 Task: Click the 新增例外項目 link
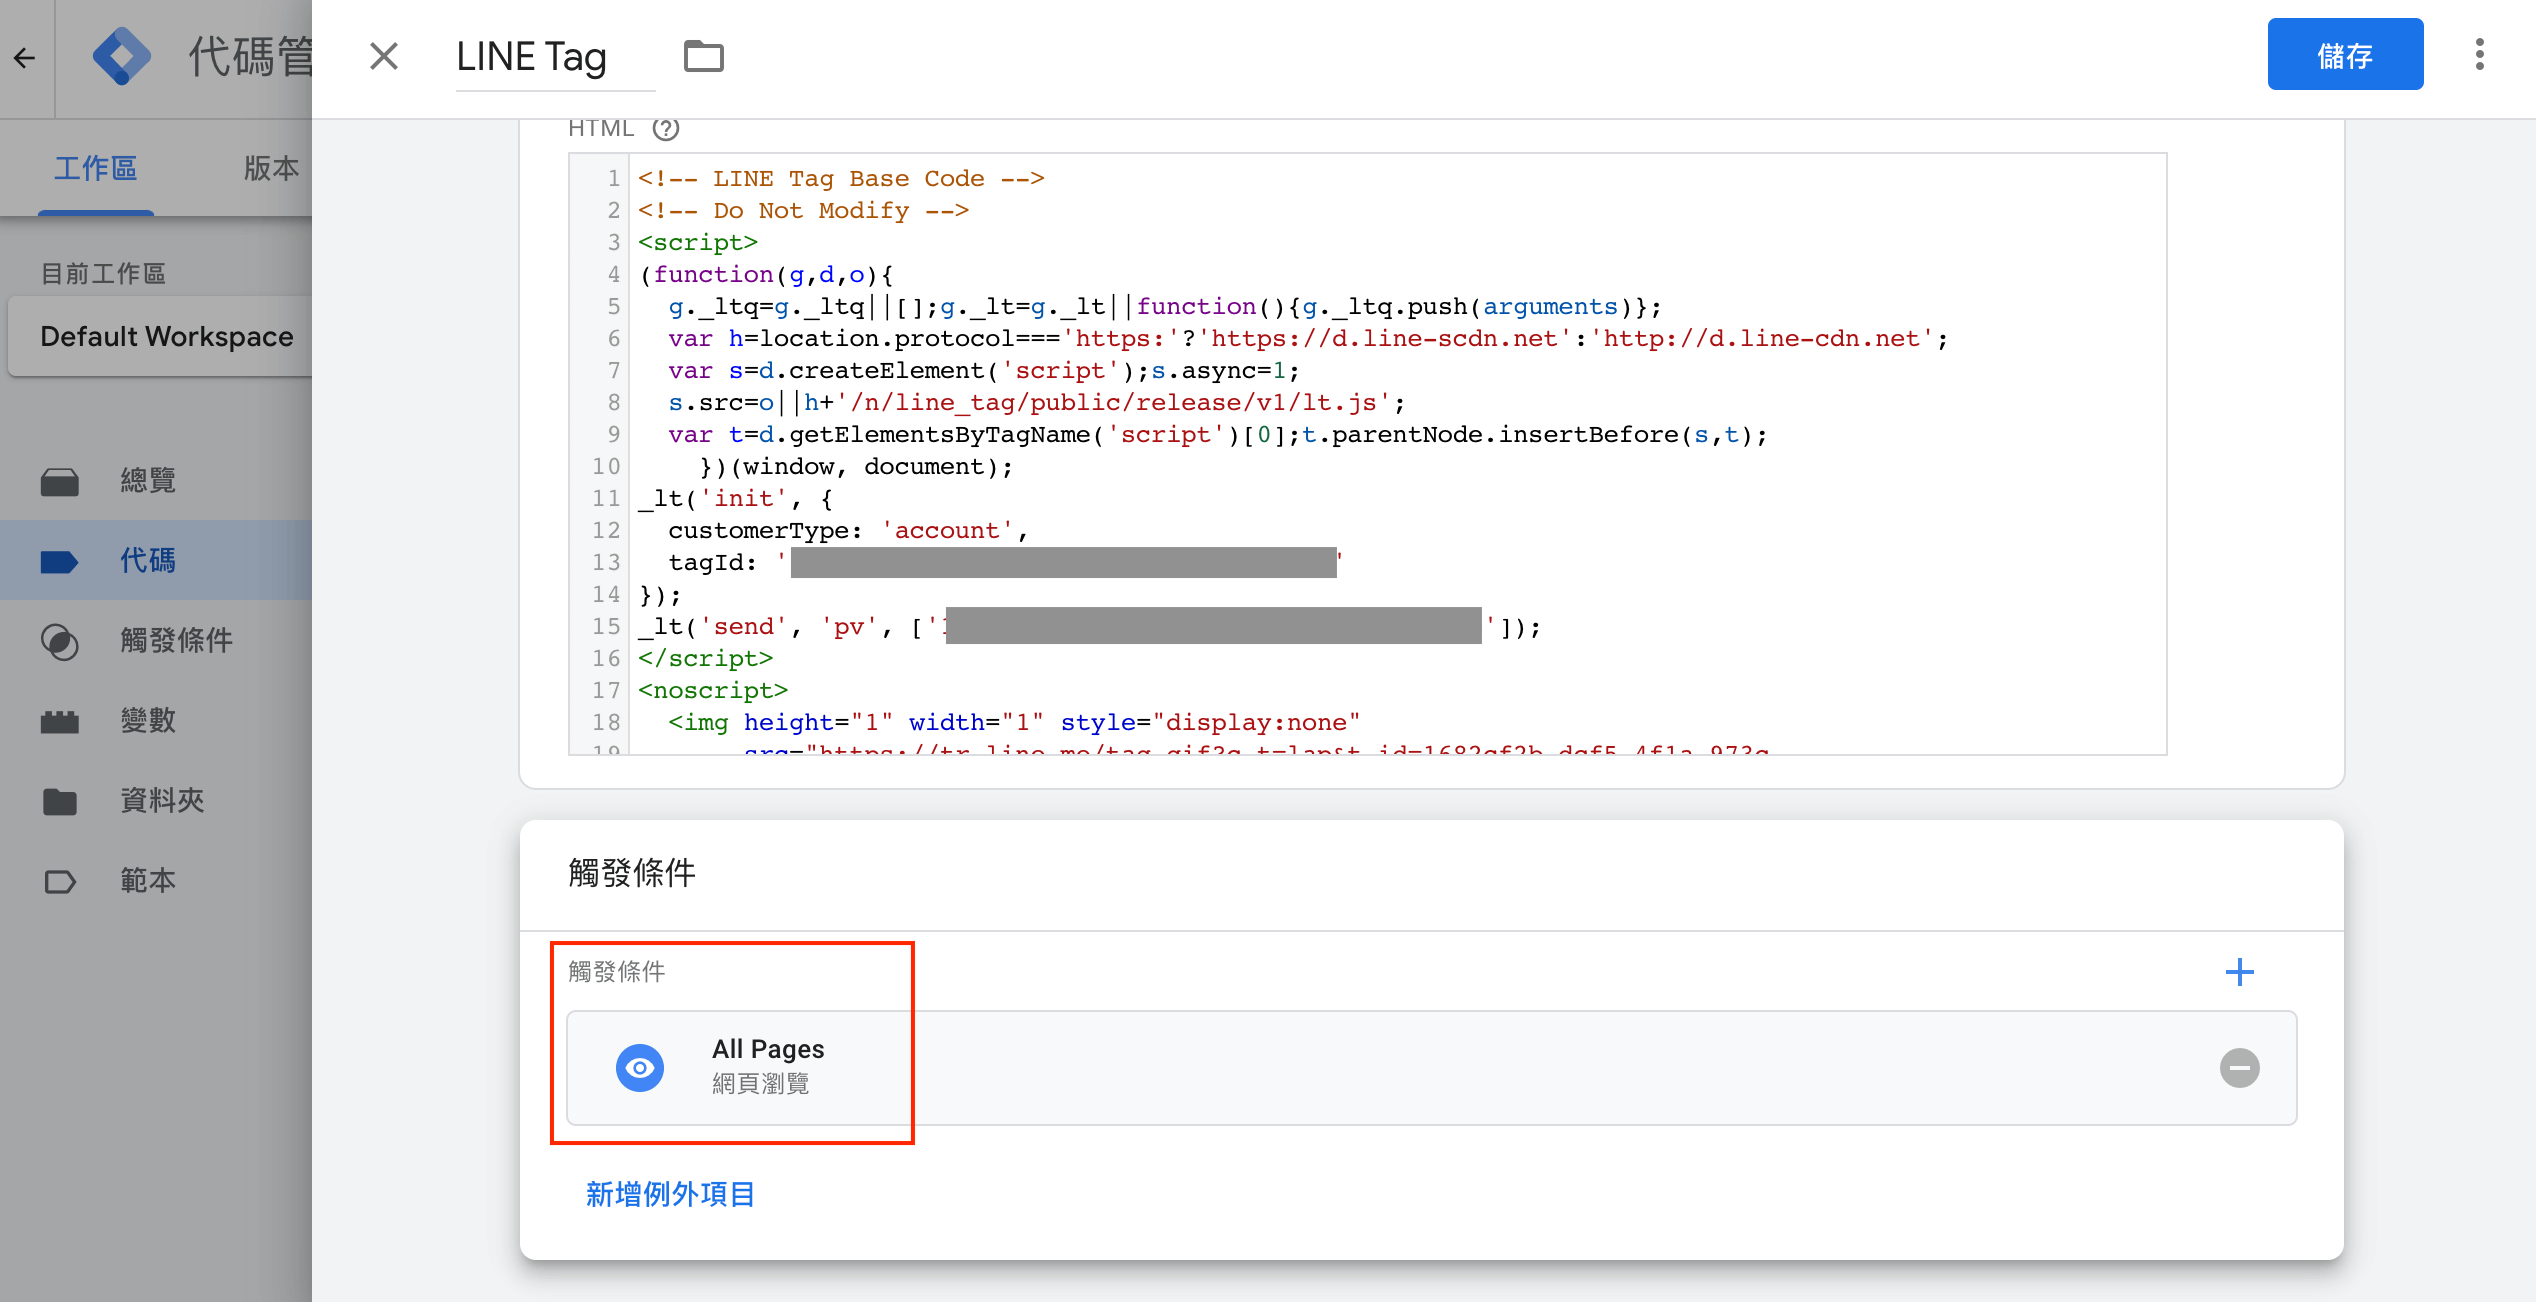(669, 1194)
